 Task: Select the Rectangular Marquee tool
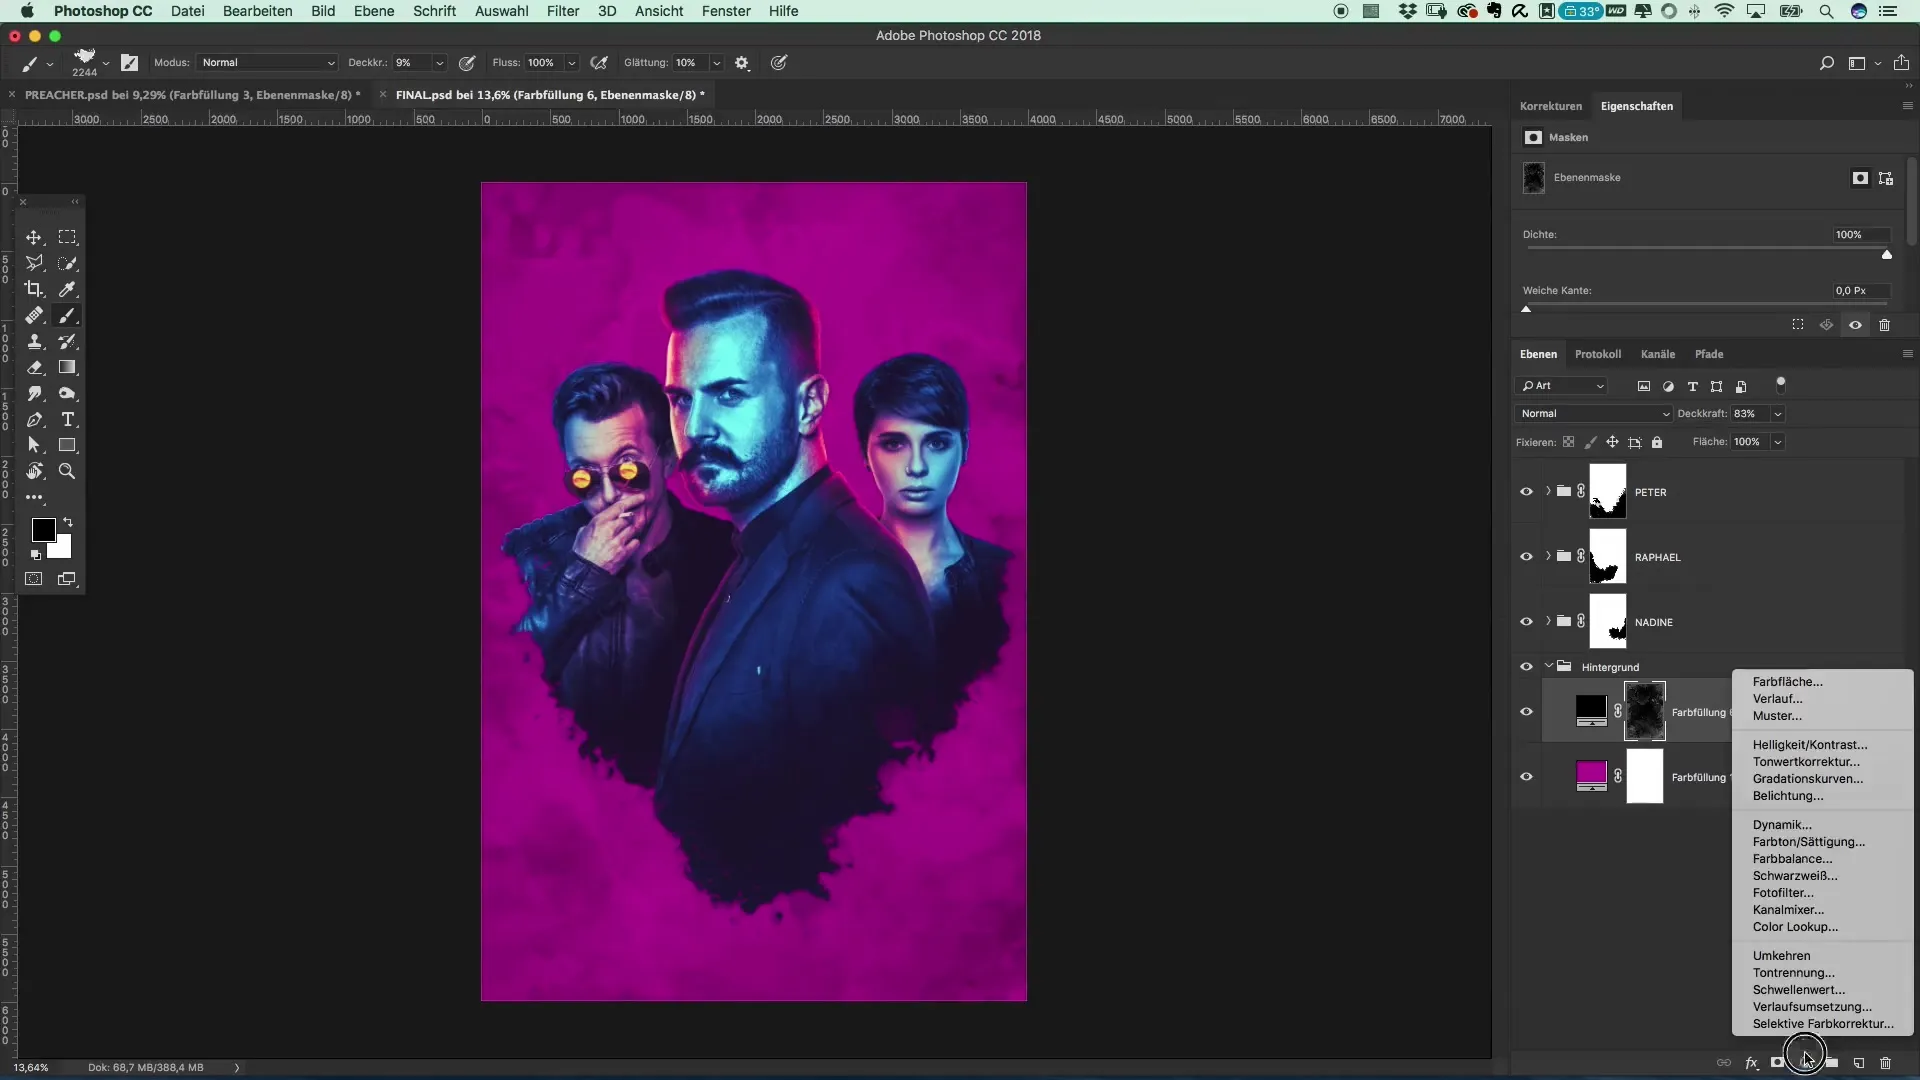click(67, 237)
